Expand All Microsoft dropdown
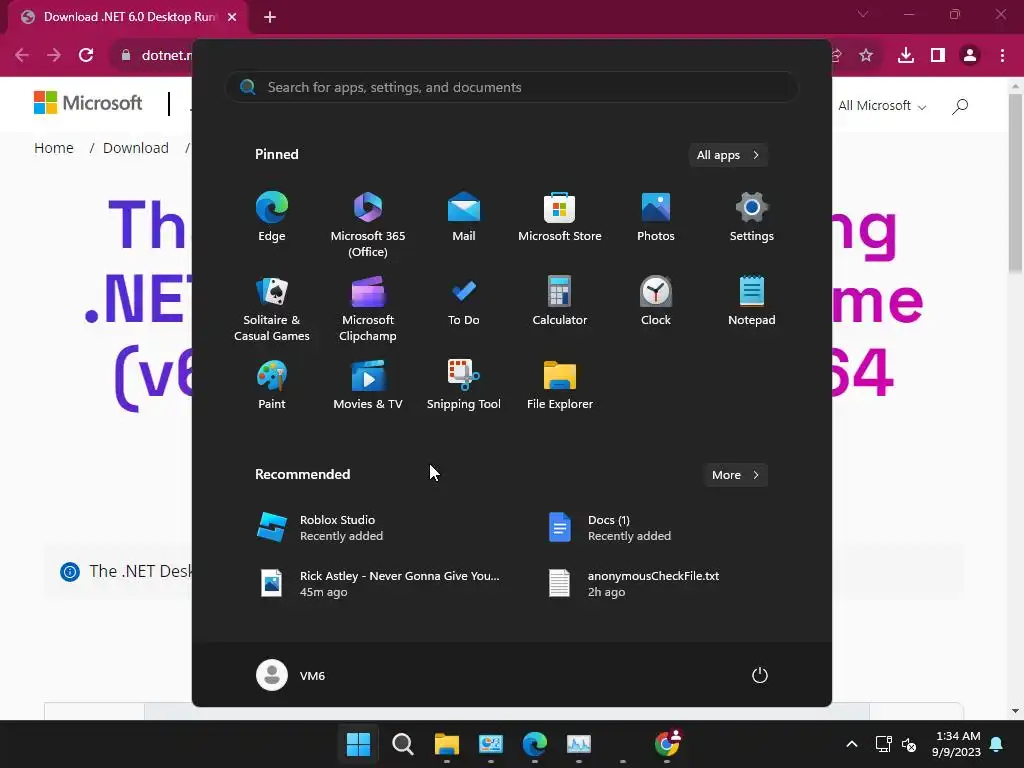 pyautogui.click(x=882, y=106)
